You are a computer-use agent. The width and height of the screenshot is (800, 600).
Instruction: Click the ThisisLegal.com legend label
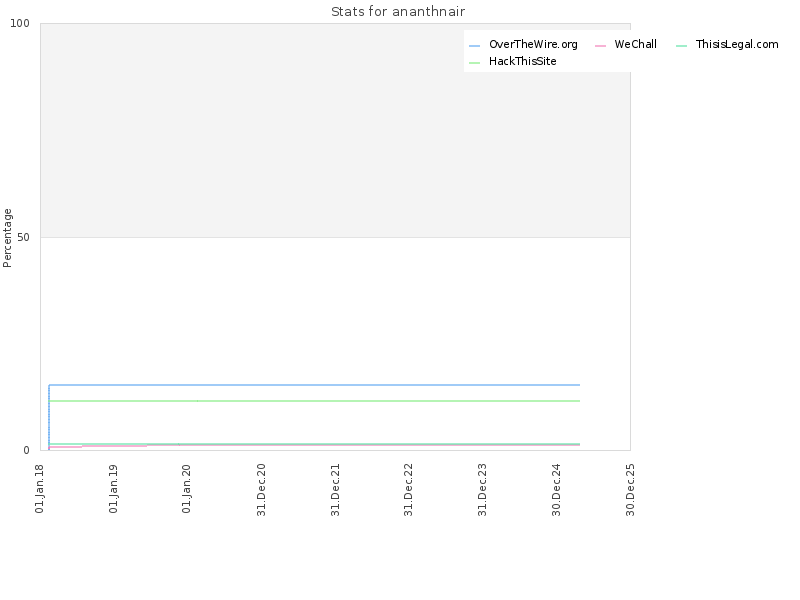click(x=737, y=45)
